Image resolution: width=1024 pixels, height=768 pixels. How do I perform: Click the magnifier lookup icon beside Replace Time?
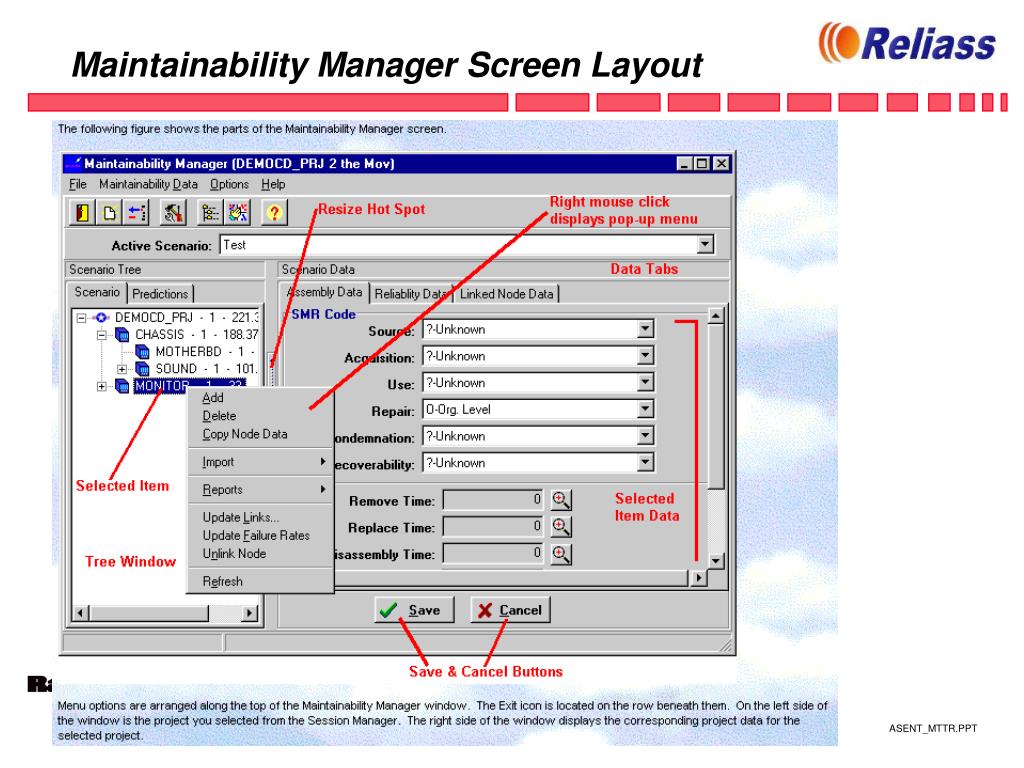[560, 526]
